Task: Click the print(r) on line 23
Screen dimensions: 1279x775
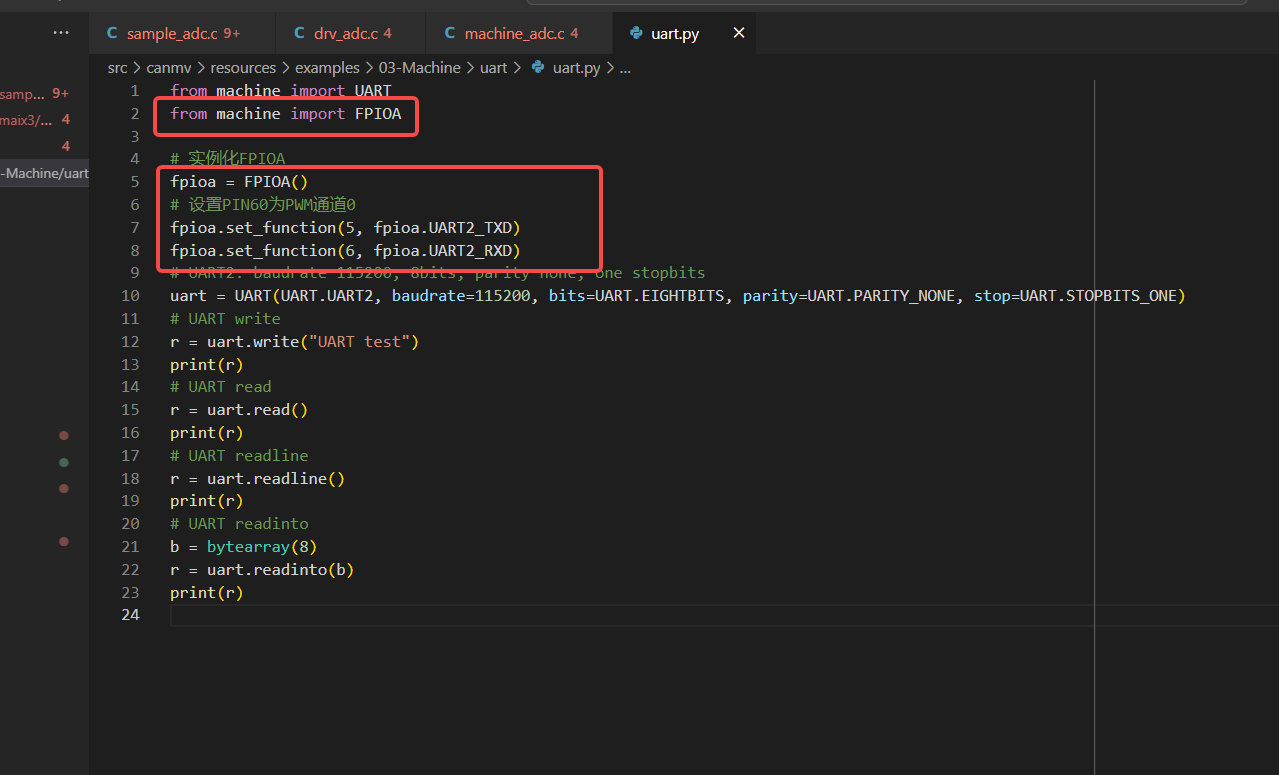Action: click(207, 593)
